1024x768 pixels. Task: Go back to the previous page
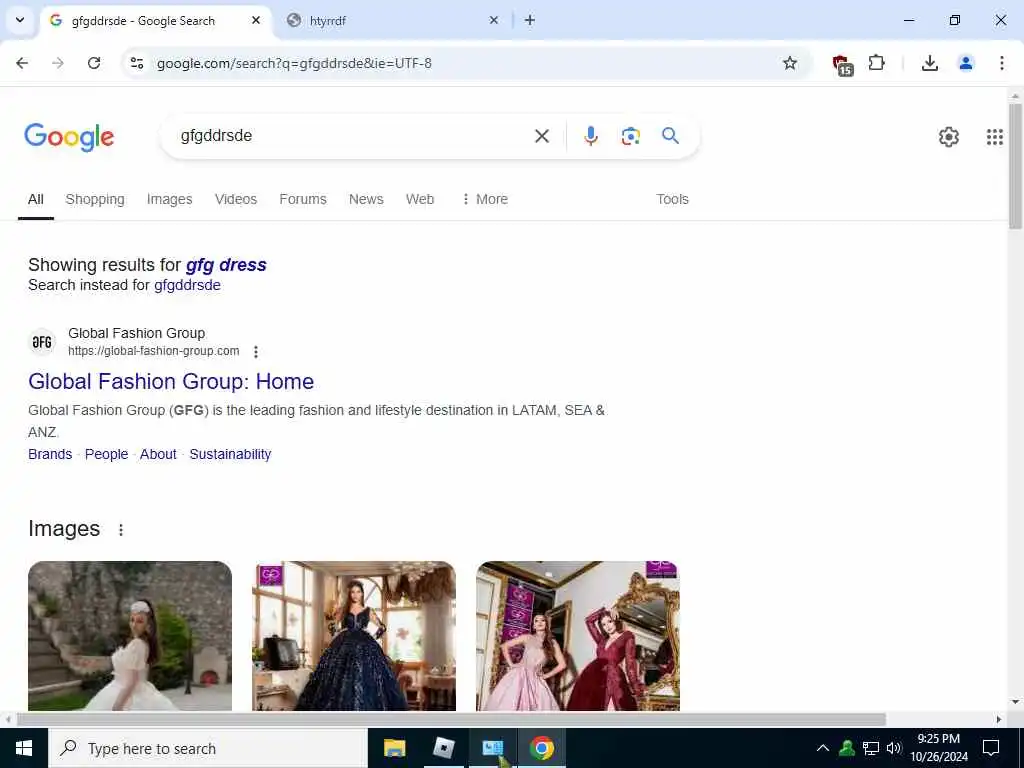pyautogui.click(x=22, y=63)
